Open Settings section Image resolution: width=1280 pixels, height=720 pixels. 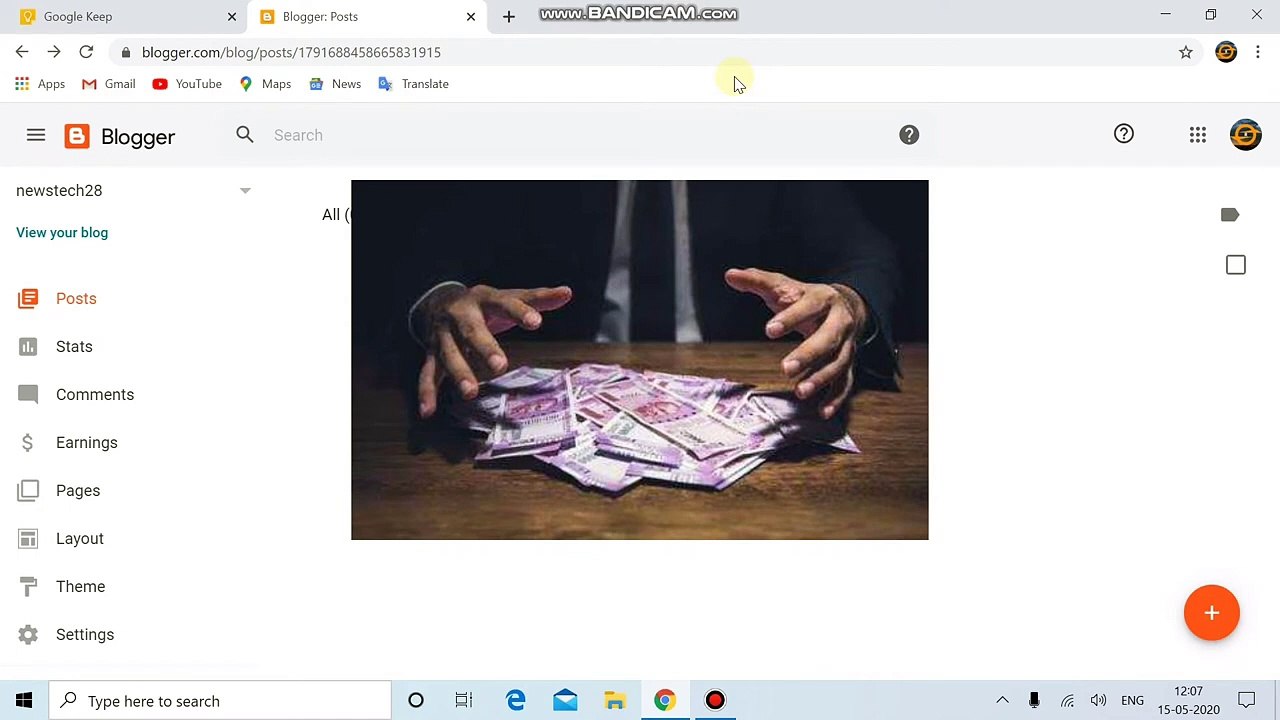tap(85, 635)
